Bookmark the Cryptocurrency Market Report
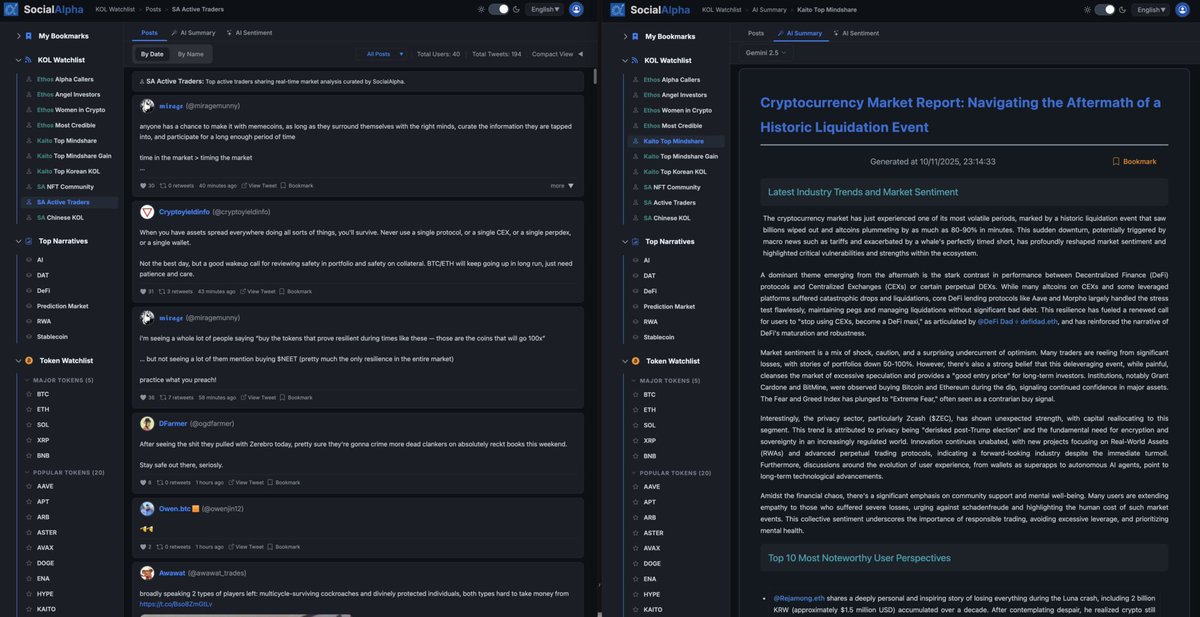Image resolution: width=1200 pixels, height=617 pixels. [1134, 161]
